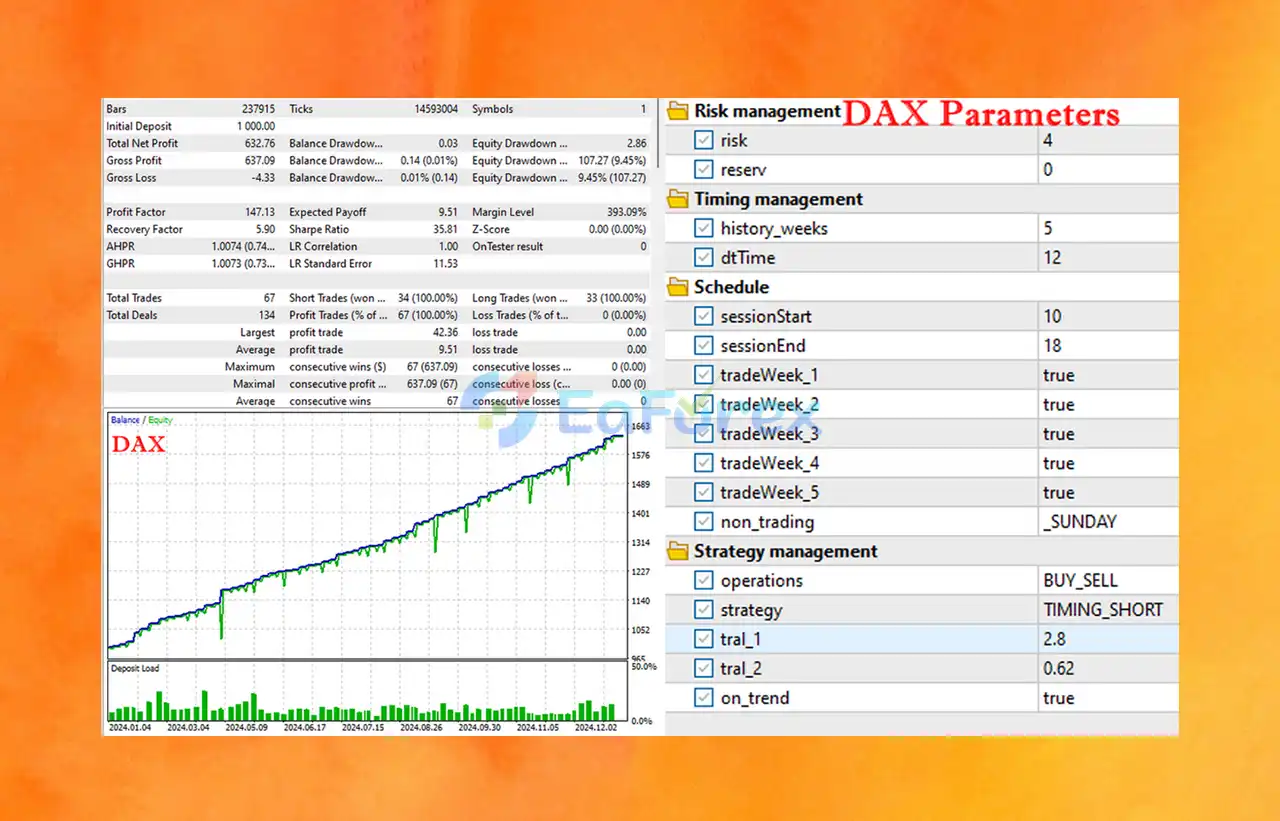Toggle the operations checkbox

click(x=704, y=581)
